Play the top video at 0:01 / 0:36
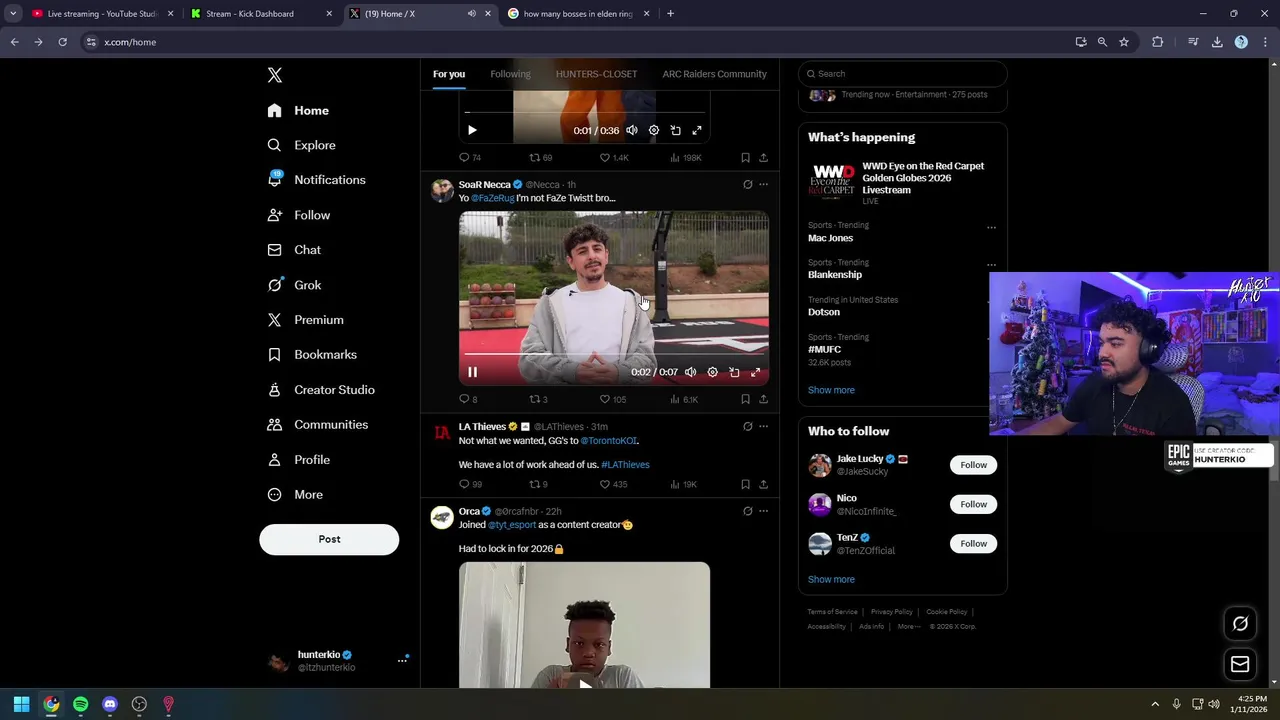This screenshot has width=1280, height=720. tap(472, 130)
